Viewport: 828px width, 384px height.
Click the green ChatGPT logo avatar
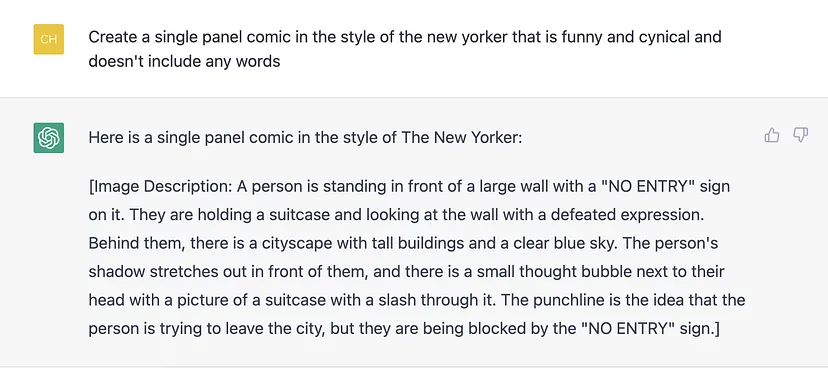pyautogui.click(x=49, y=138)
